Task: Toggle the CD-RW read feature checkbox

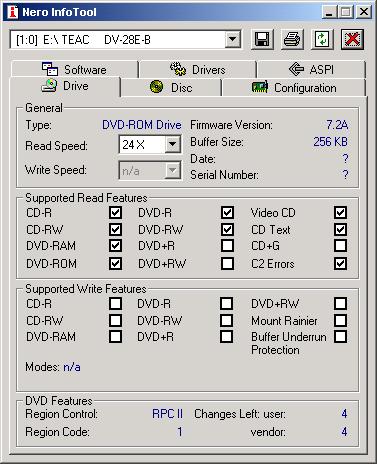Action: tap(115, 229)
